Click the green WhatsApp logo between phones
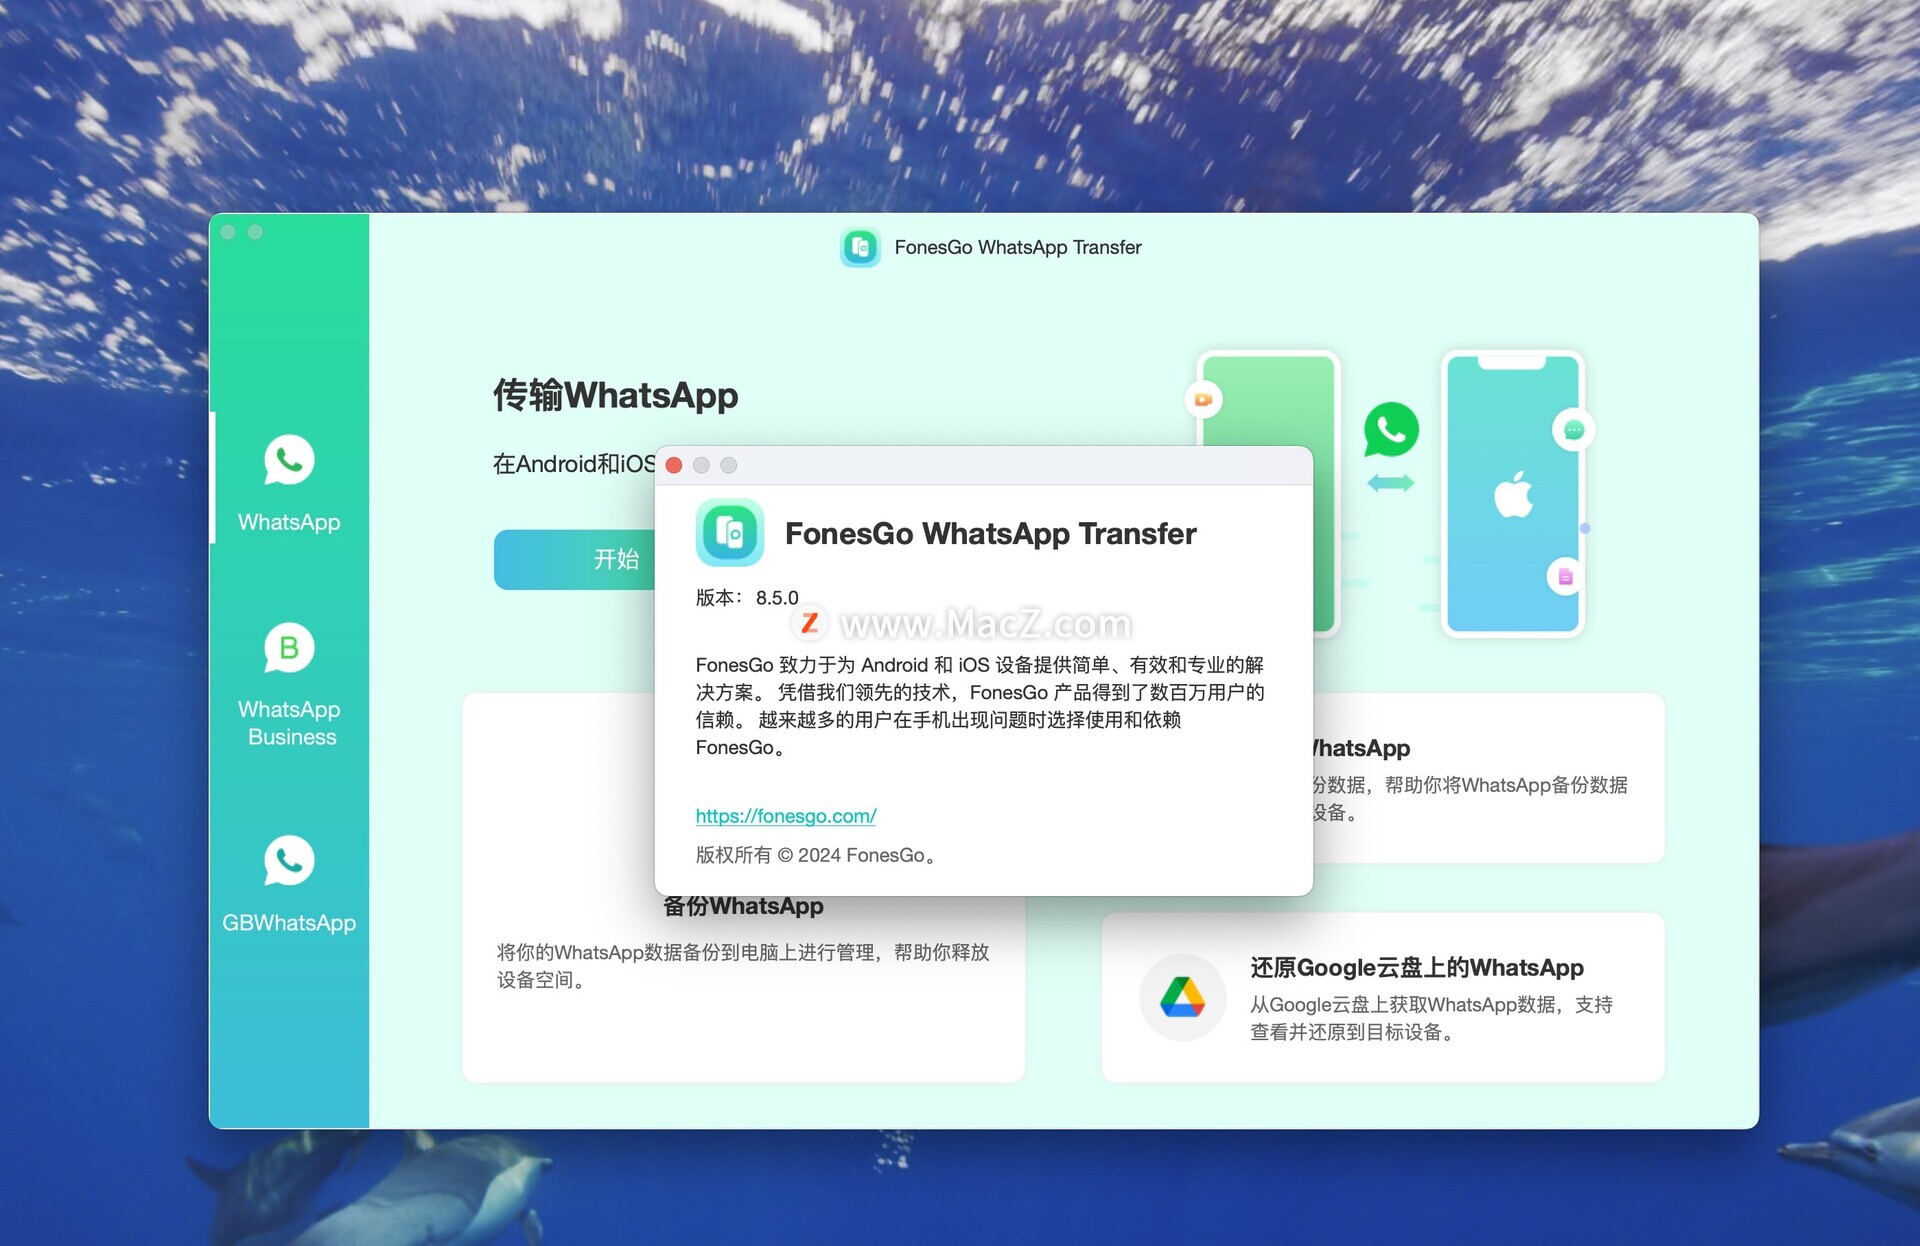The image size is (1920, 1246). tap(1391, 429)
